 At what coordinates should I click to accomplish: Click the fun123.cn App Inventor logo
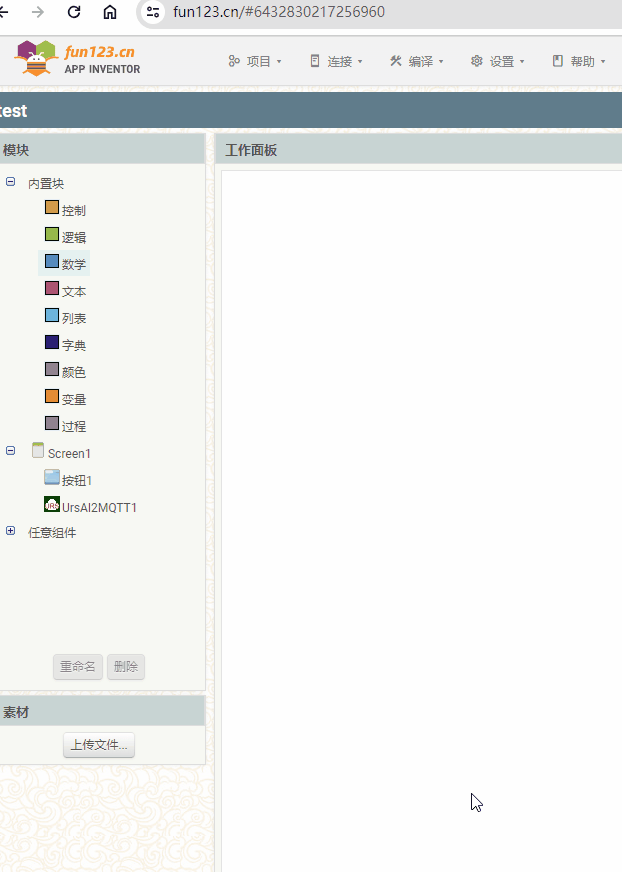pyautogui.click(x=77, y=58)
